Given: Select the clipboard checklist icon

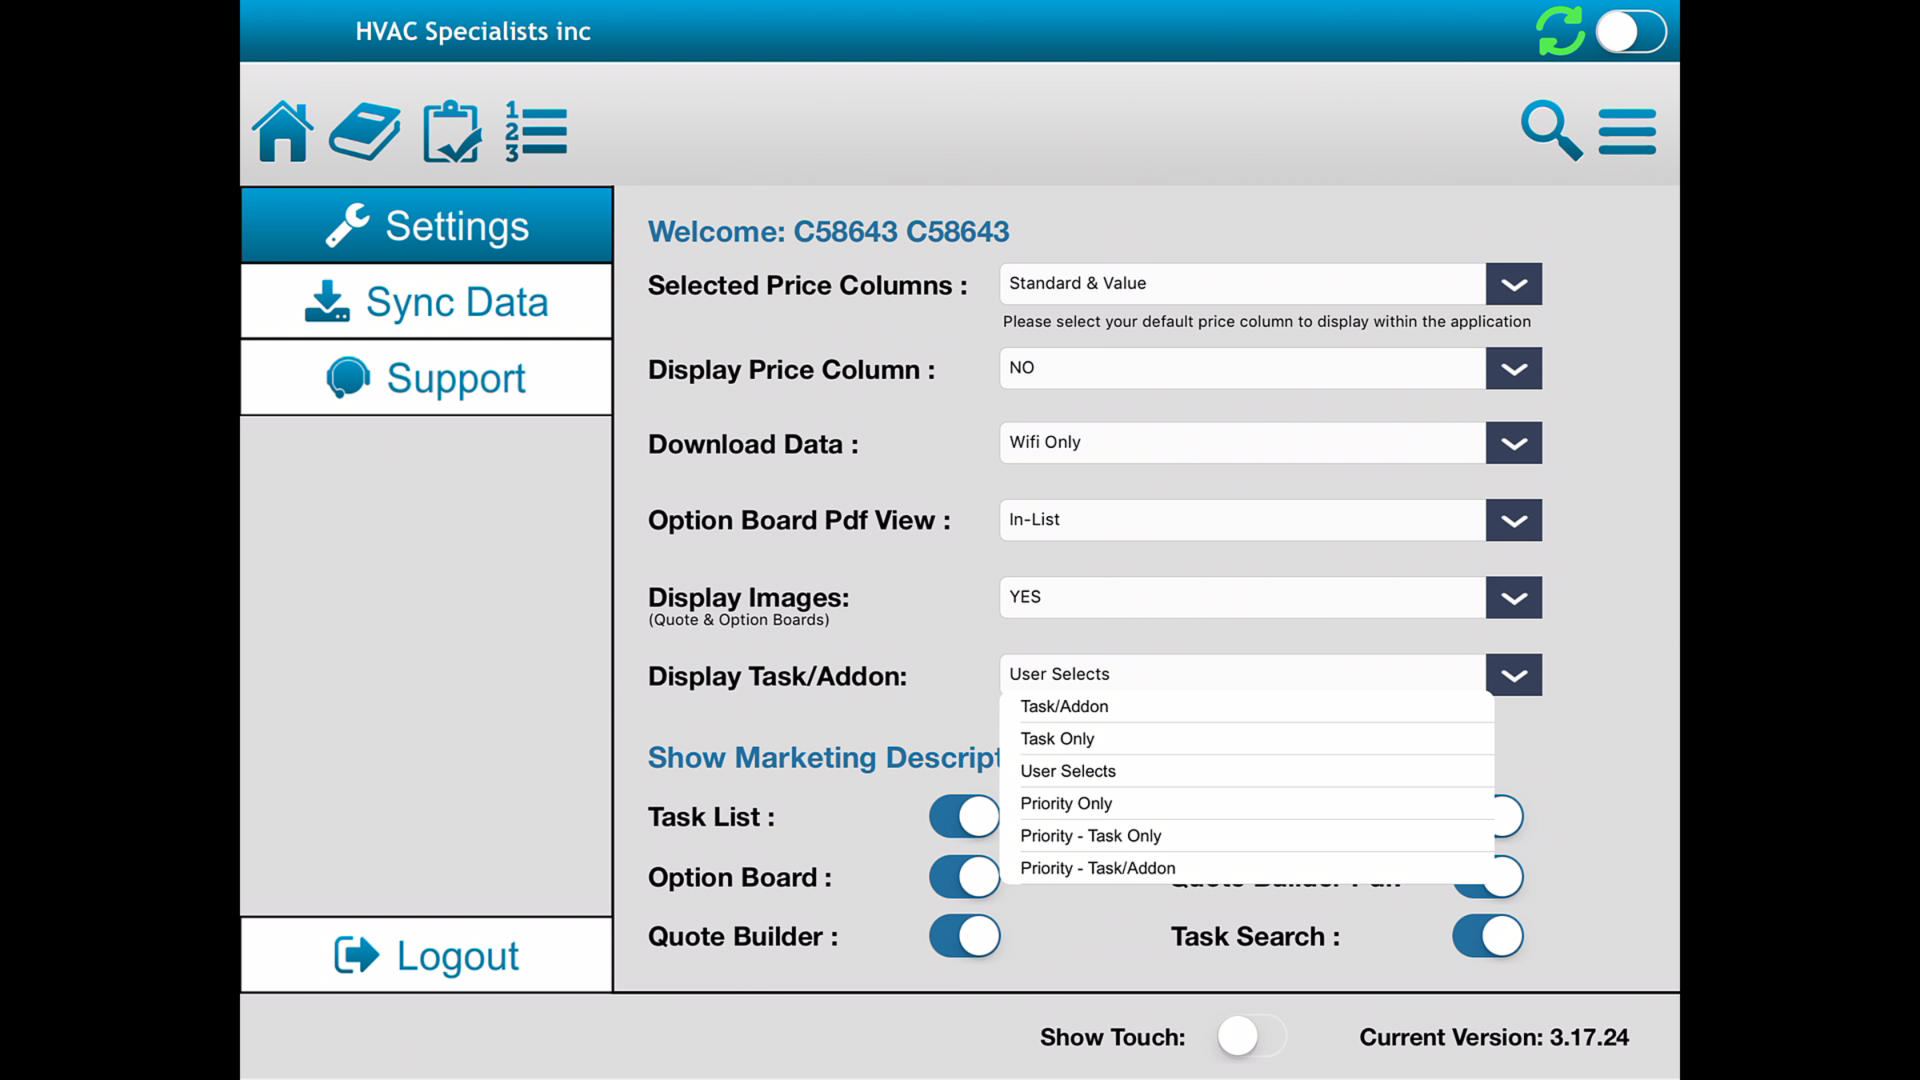Looking at the screenshot, I should [451, 130].
